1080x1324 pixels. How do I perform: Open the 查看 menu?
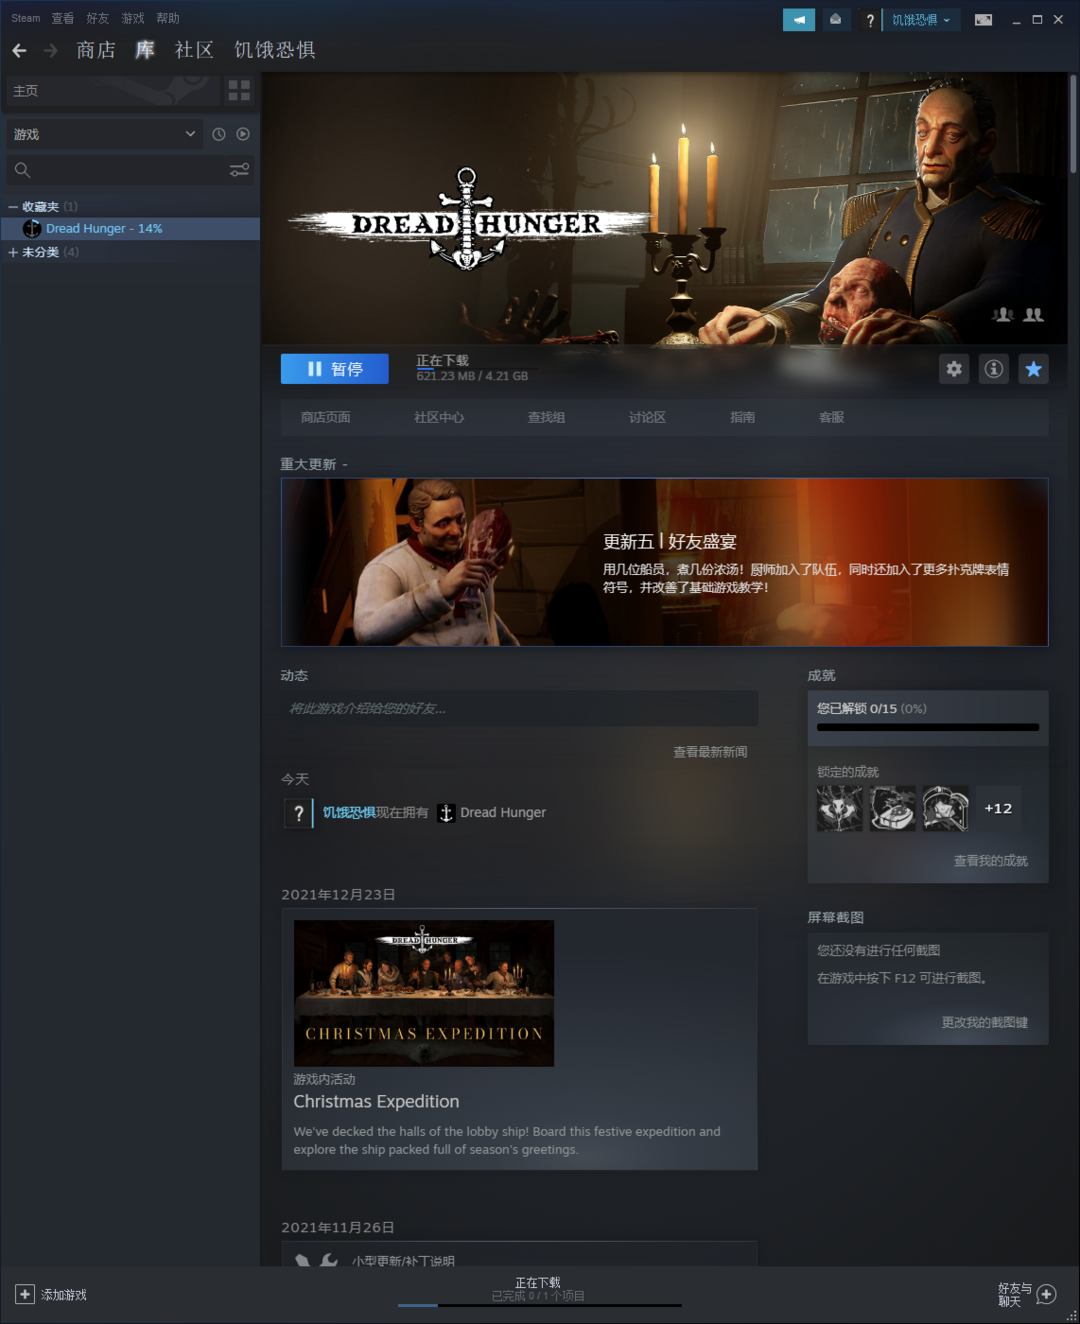point(63,18)
